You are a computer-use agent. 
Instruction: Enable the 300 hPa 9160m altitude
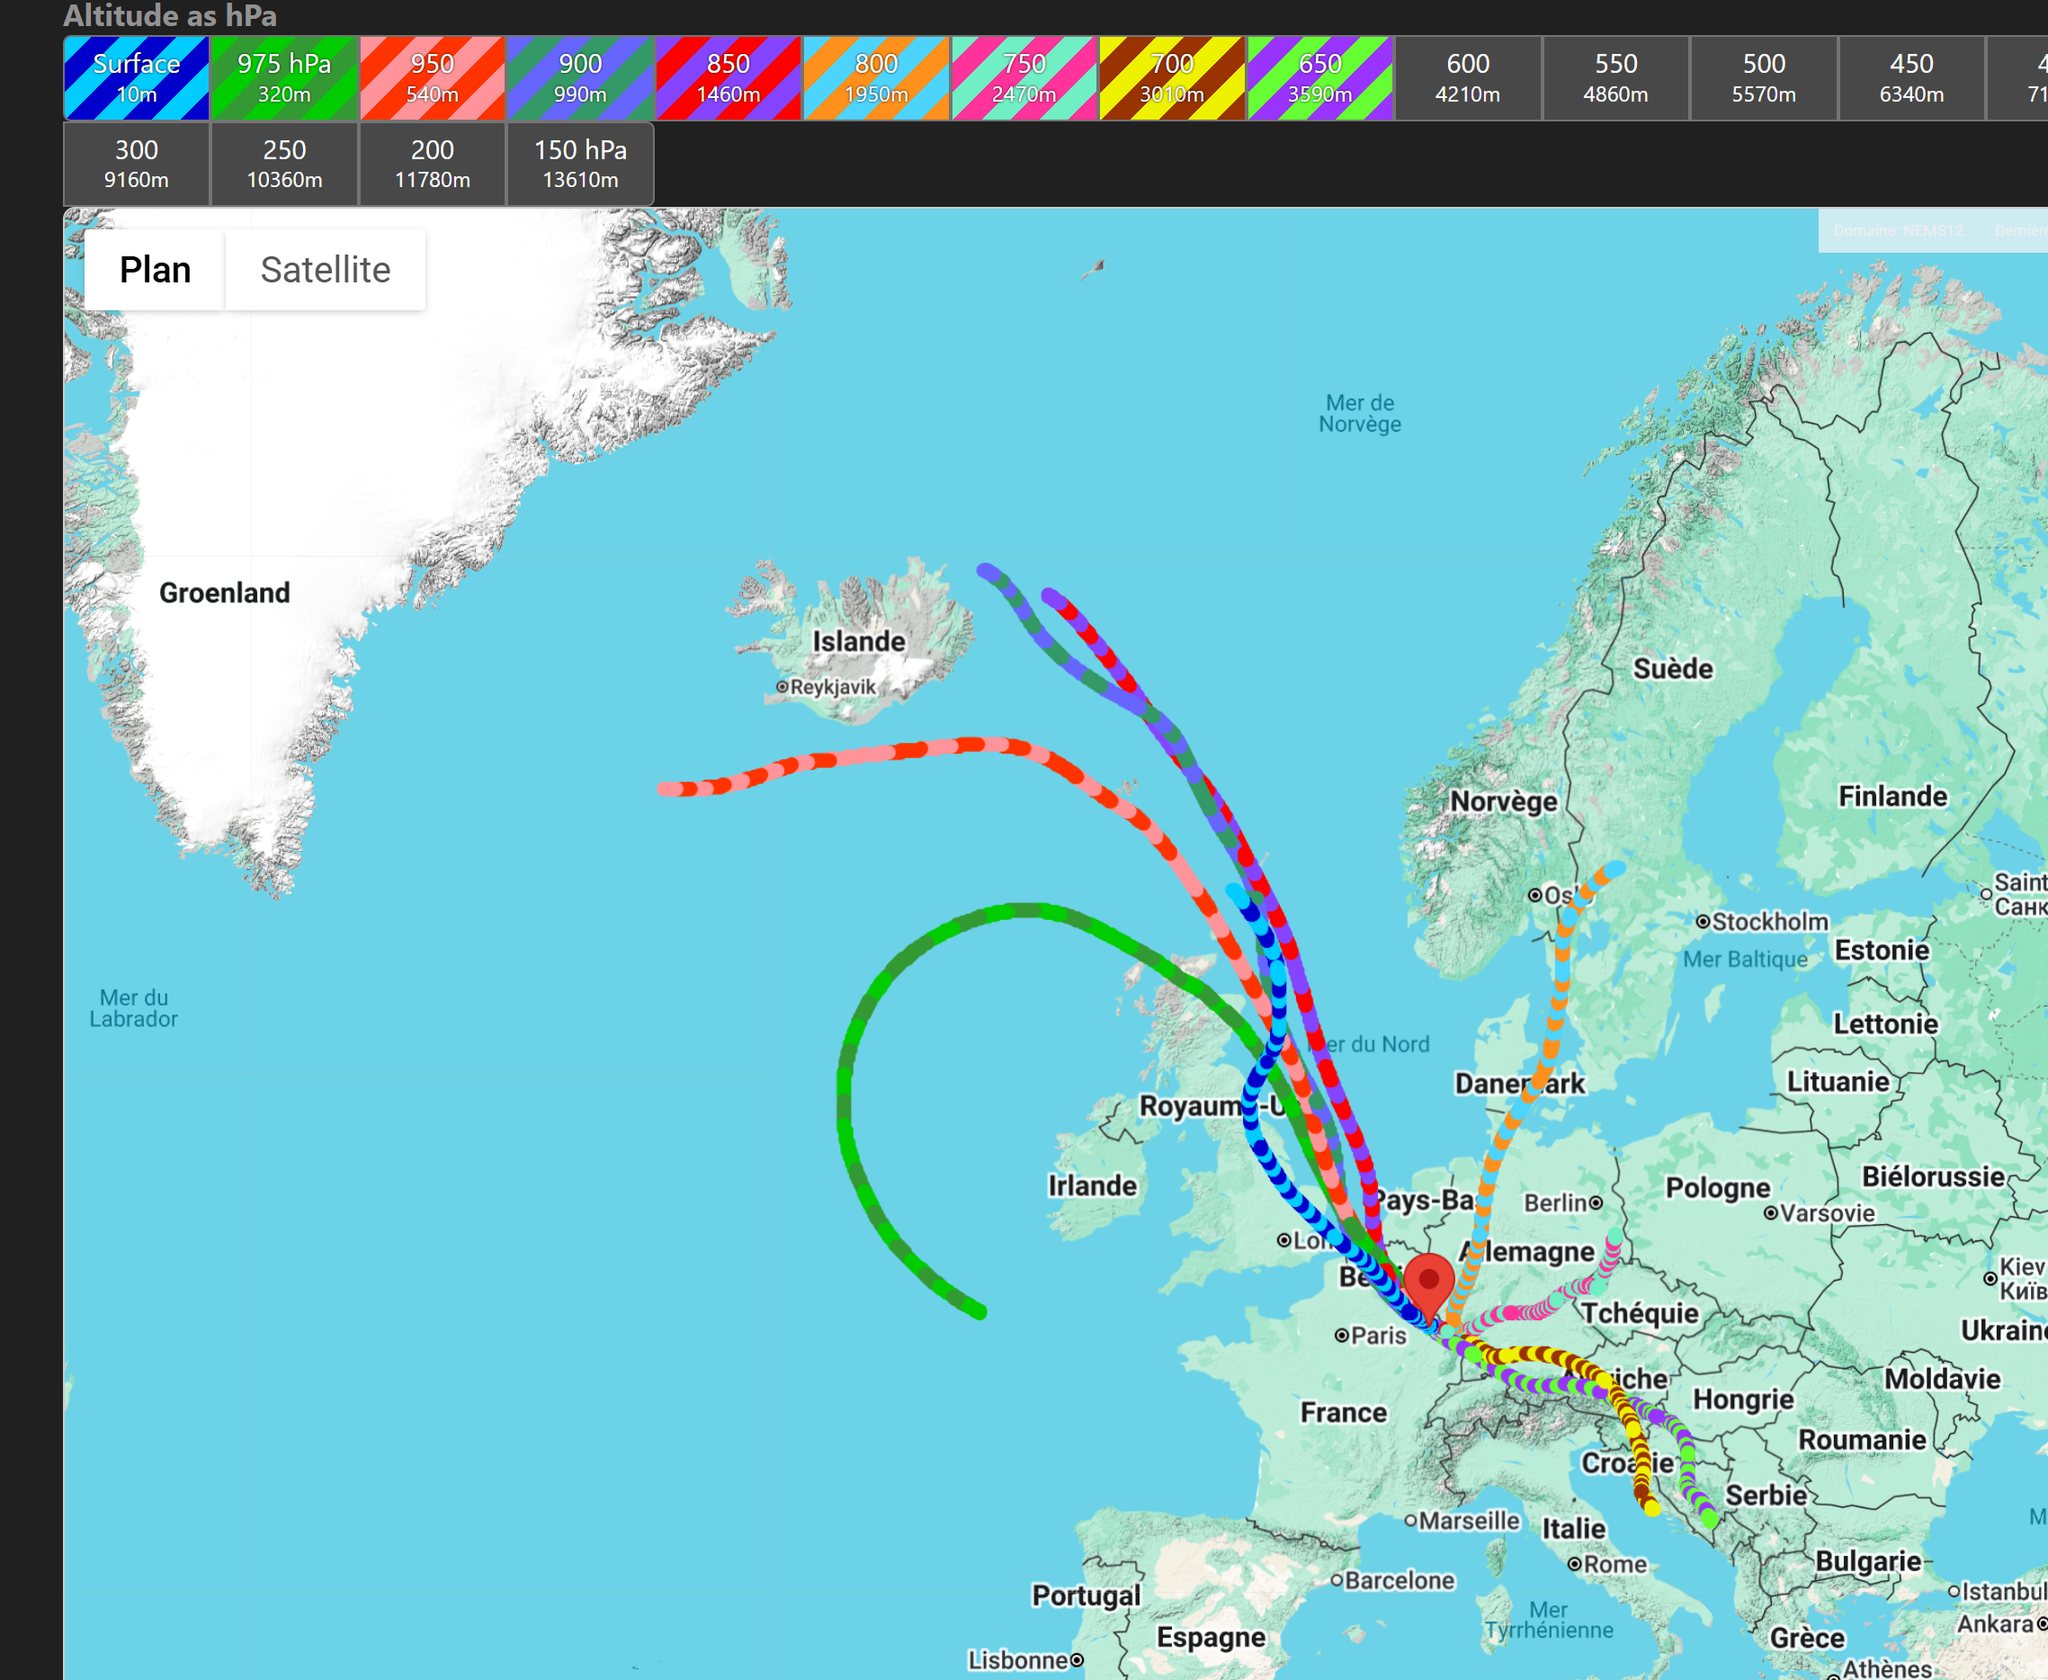(x=136, y=164)
